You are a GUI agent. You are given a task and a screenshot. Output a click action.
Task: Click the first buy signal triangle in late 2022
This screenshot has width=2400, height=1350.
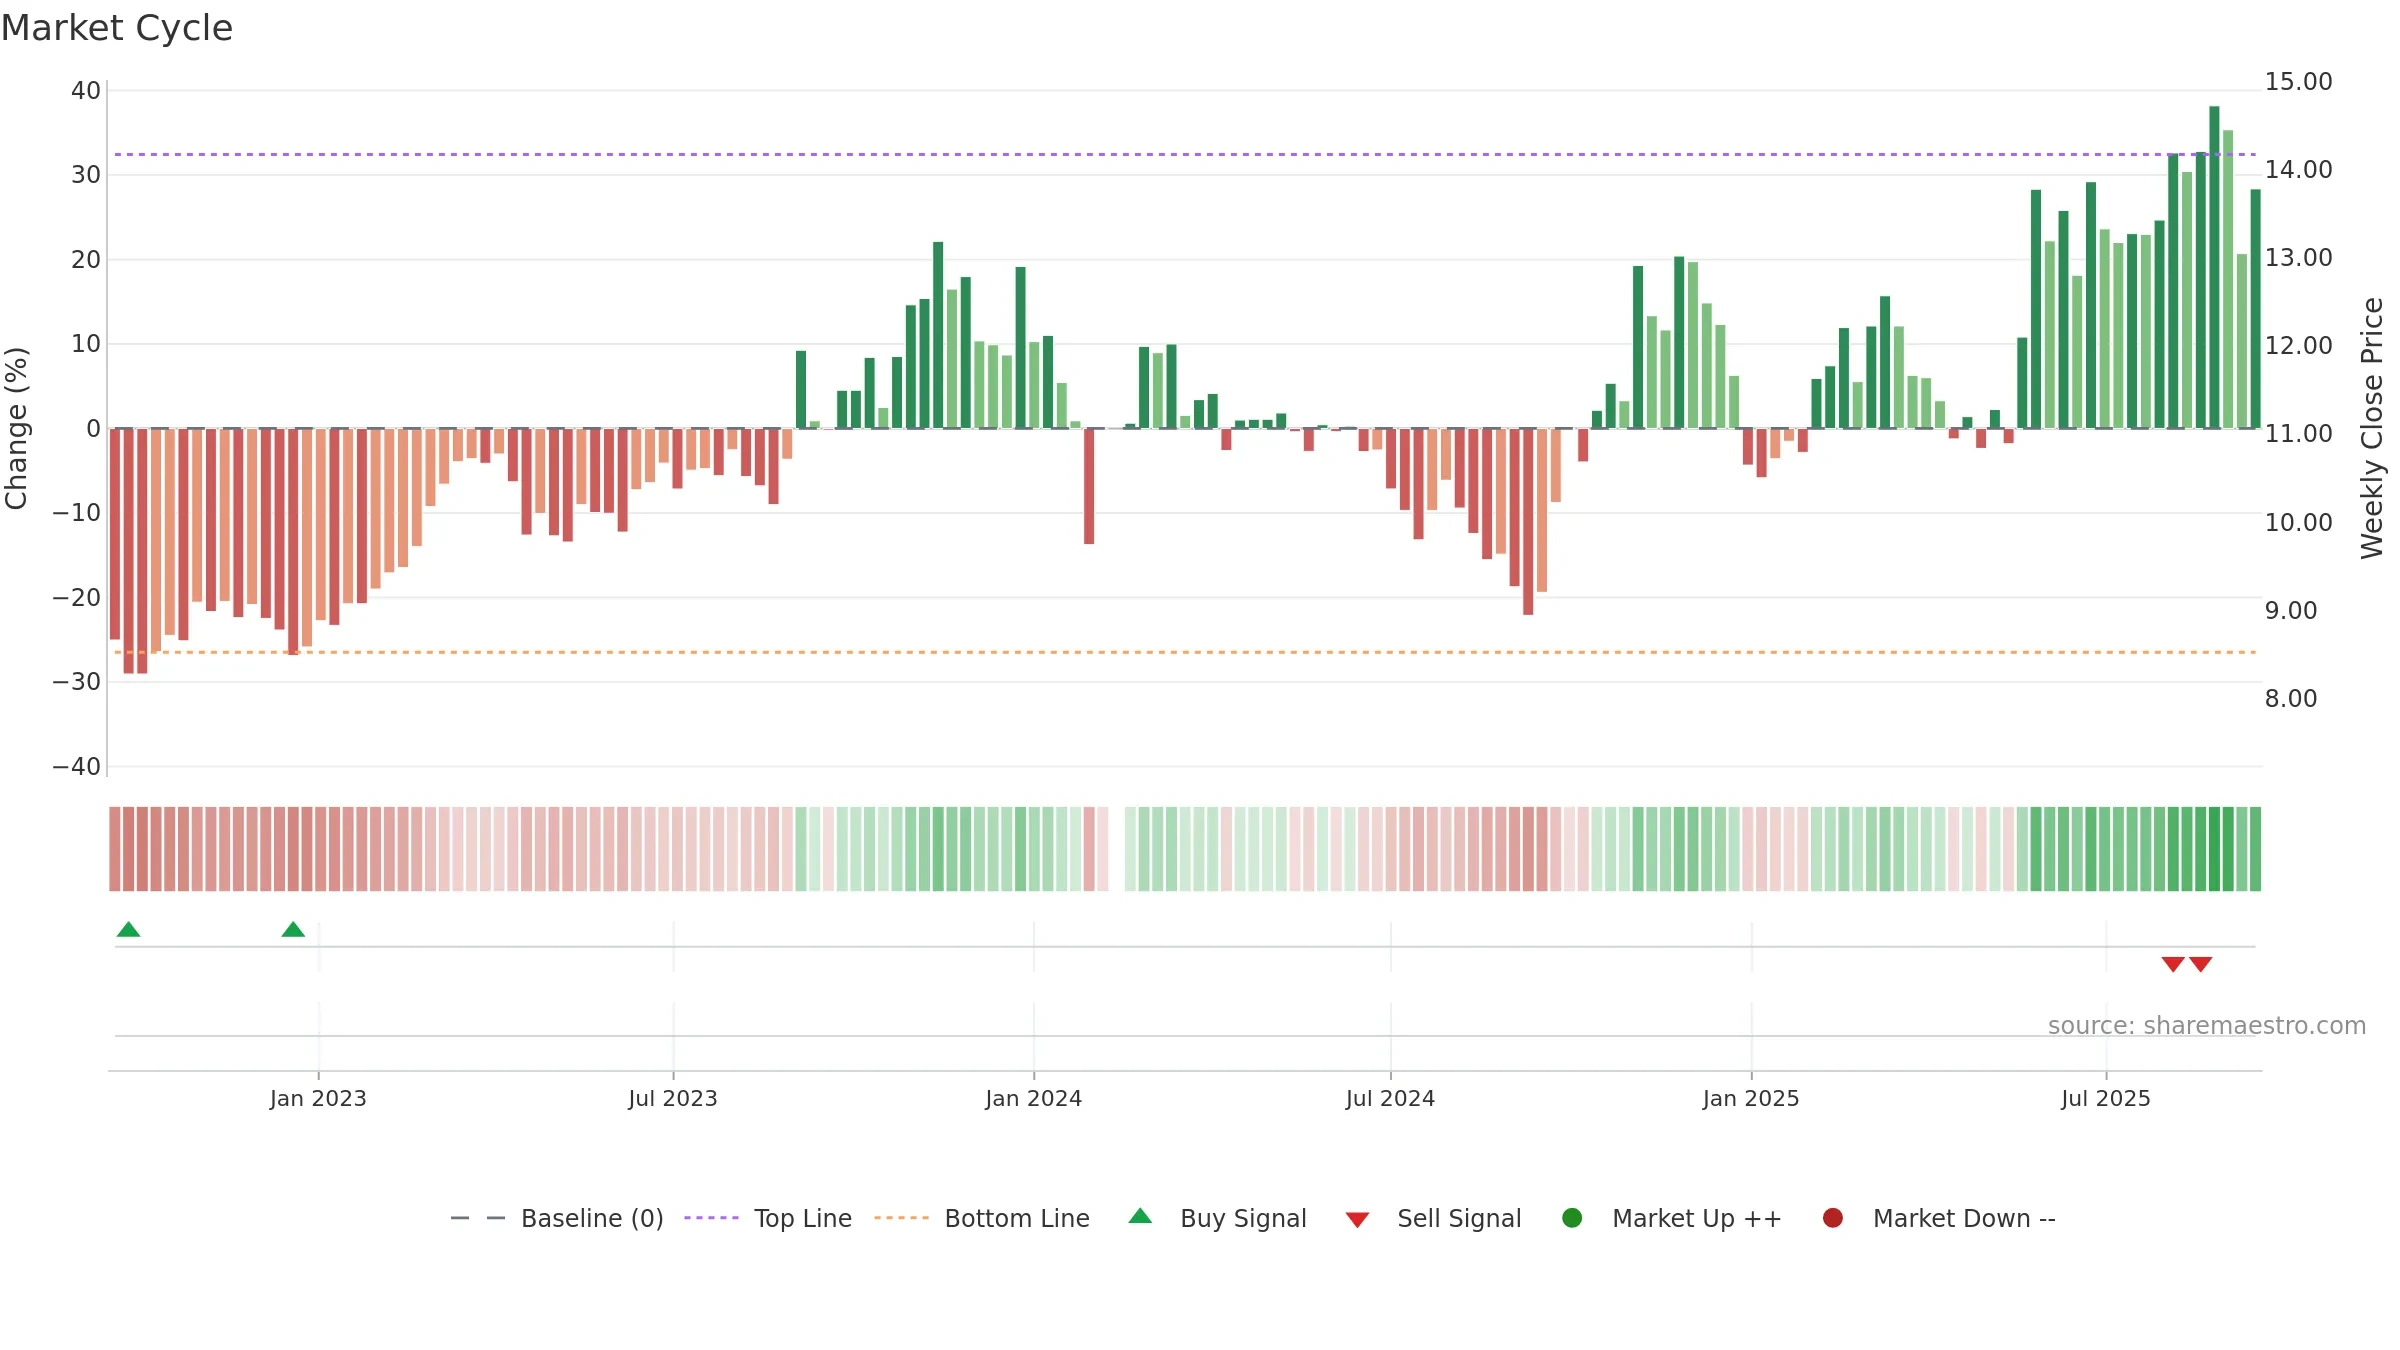[128, 929]
